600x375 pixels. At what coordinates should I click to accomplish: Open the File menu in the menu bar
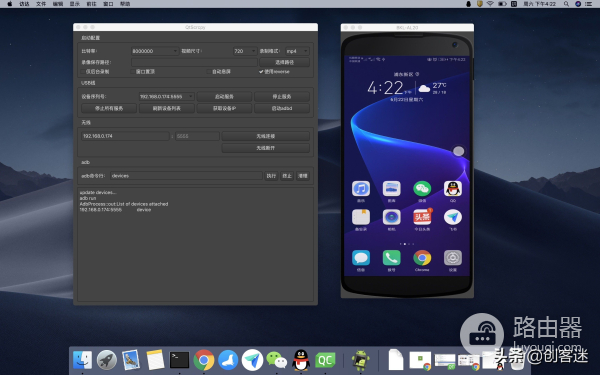pos(41,4)
